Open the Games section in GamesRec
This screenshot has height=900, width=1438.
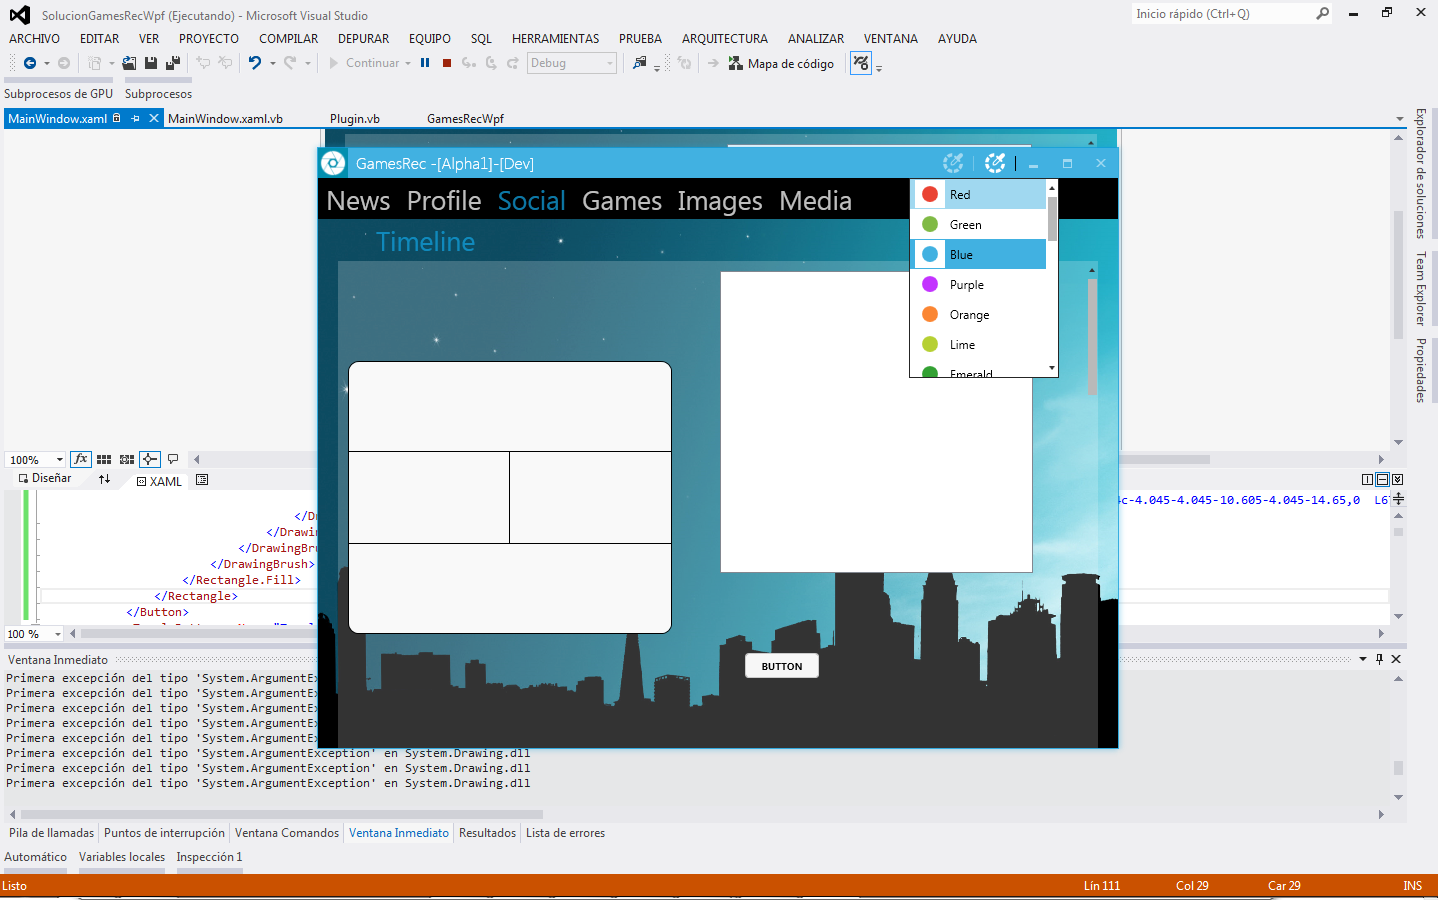coord(622,201)
